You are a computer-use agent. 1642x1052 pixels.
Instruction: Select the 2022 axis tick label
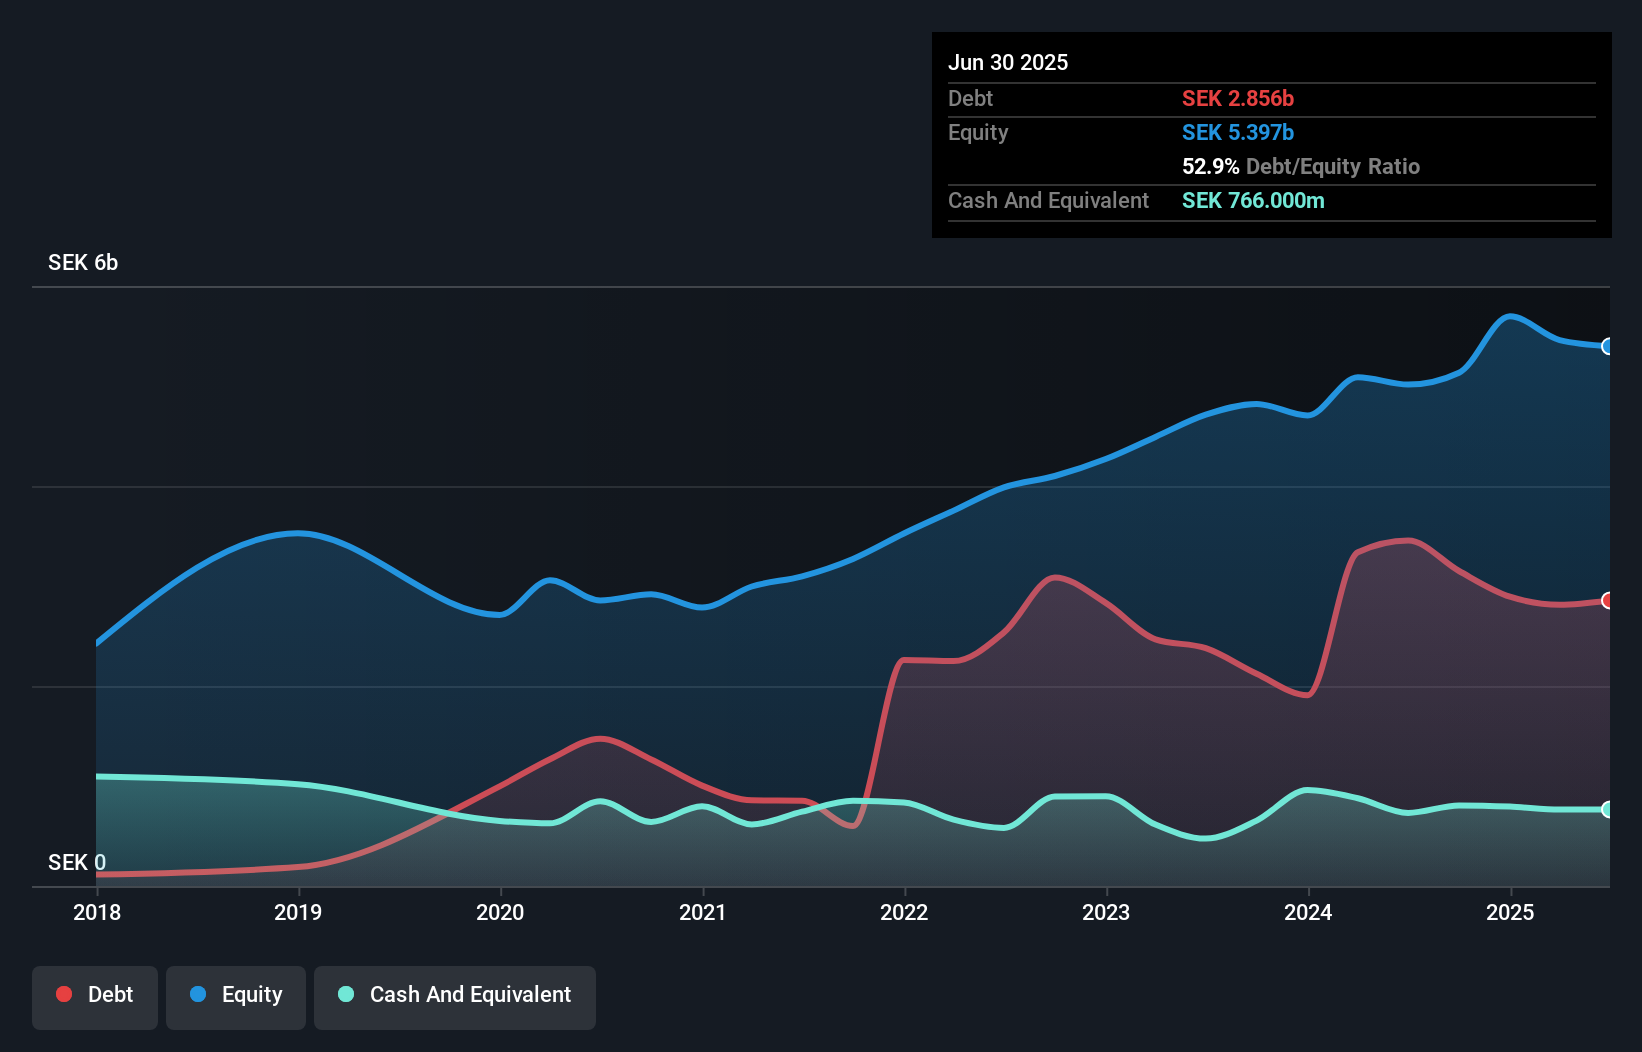[904, 912]
